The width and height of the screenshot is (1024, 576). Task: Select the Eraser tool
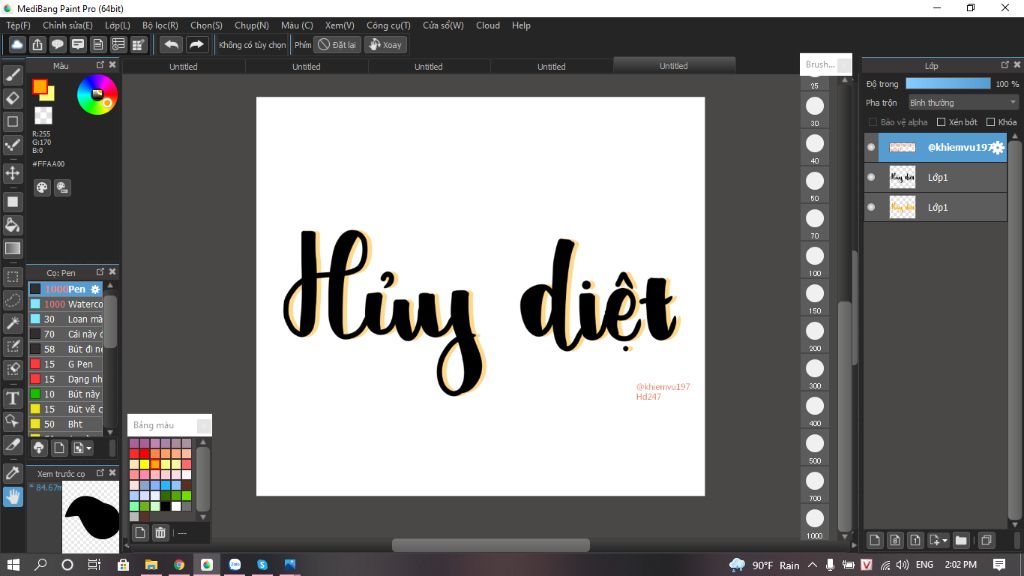point(12,98)
